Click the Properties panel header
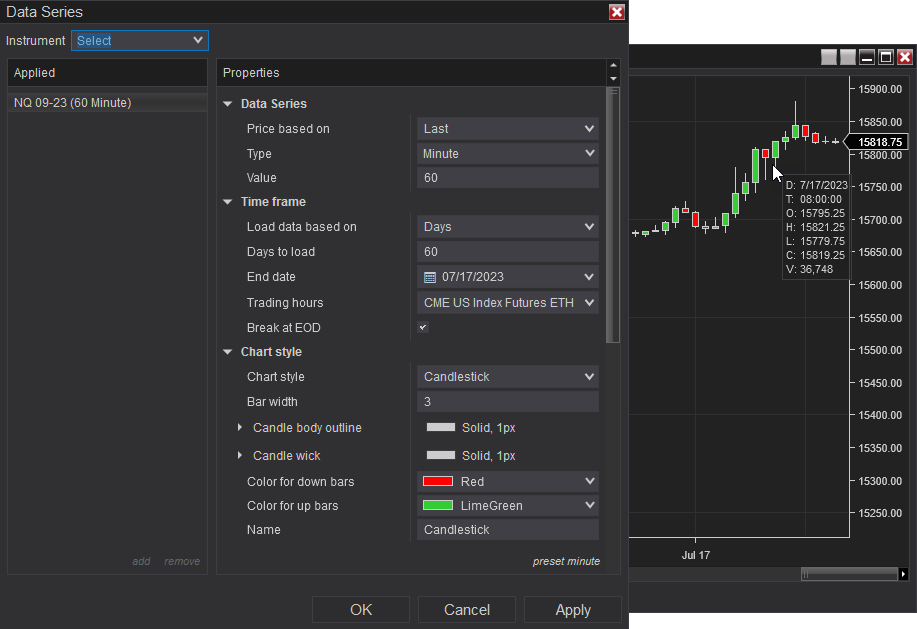The height and width of the screenshot is (629, 917). (x=412, y=72)
